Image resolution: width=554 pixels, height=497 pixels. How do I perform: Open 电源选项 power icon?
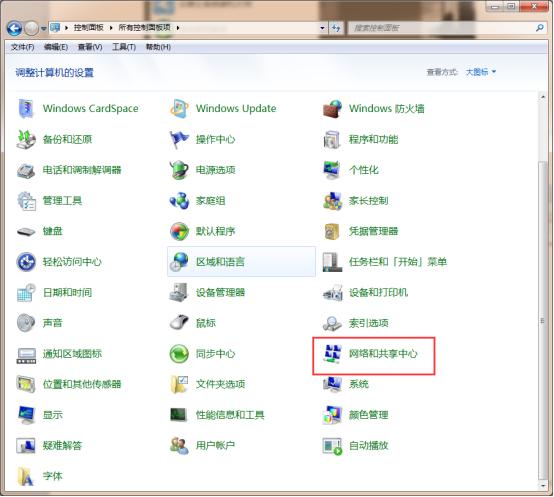(x=179, y=170)
